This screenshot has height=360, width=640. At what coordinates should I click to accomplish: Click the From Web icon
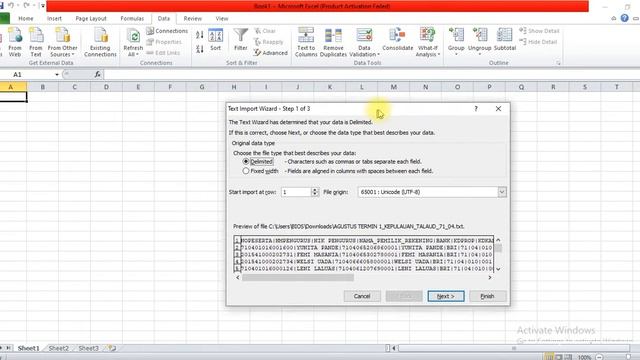[15, 42]
